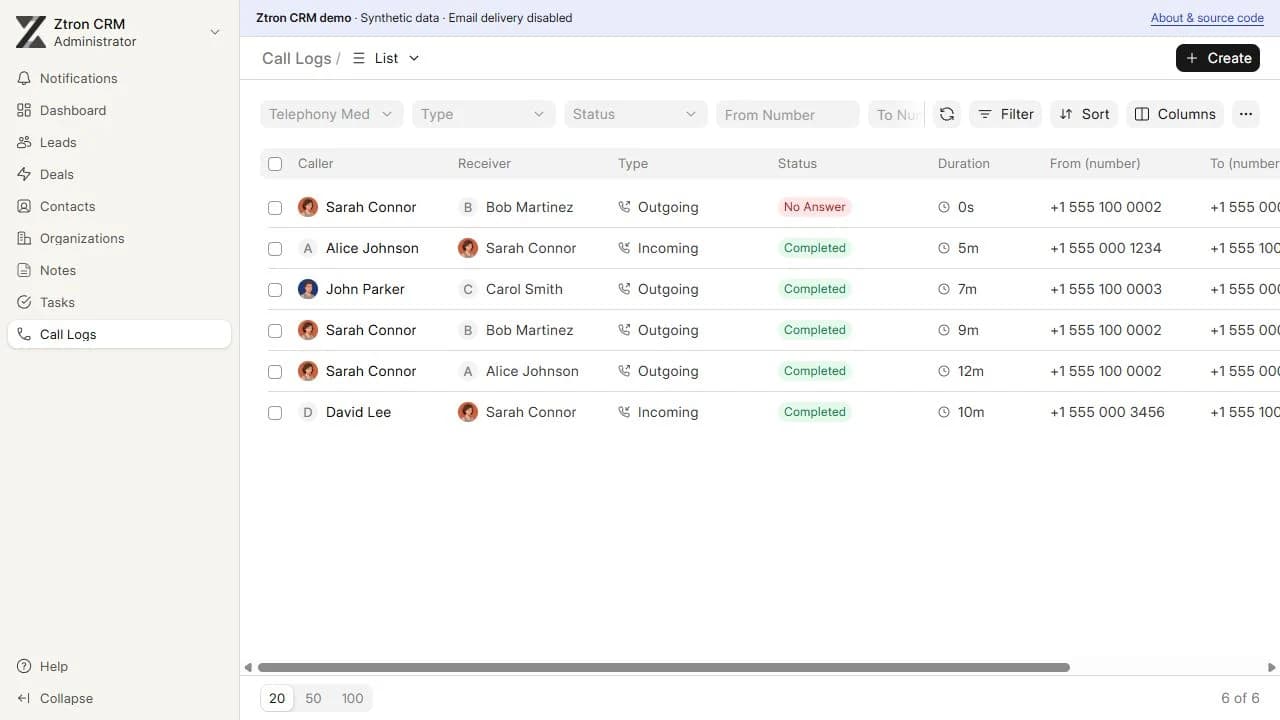The image size is (1280, 720).
Task: Open the List view switcher dropdown
Action: pos(386,58)
